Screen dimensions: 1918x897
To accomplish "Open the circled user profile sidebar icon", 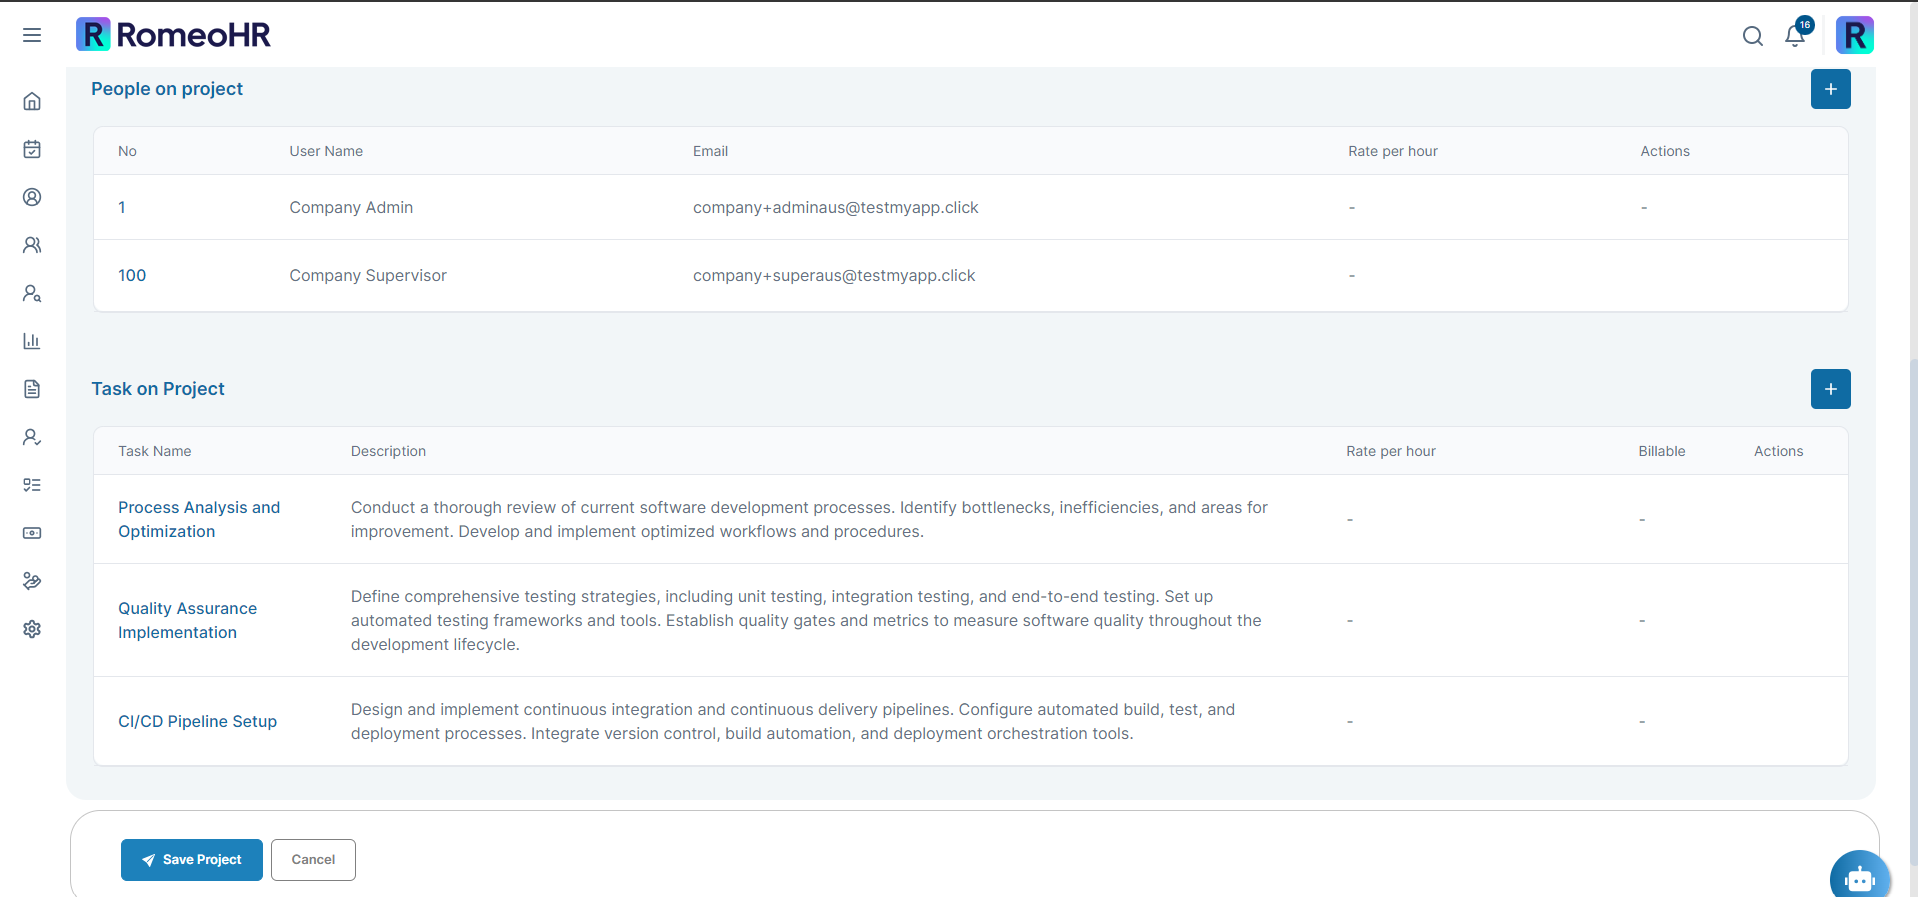I will (32, 197).
